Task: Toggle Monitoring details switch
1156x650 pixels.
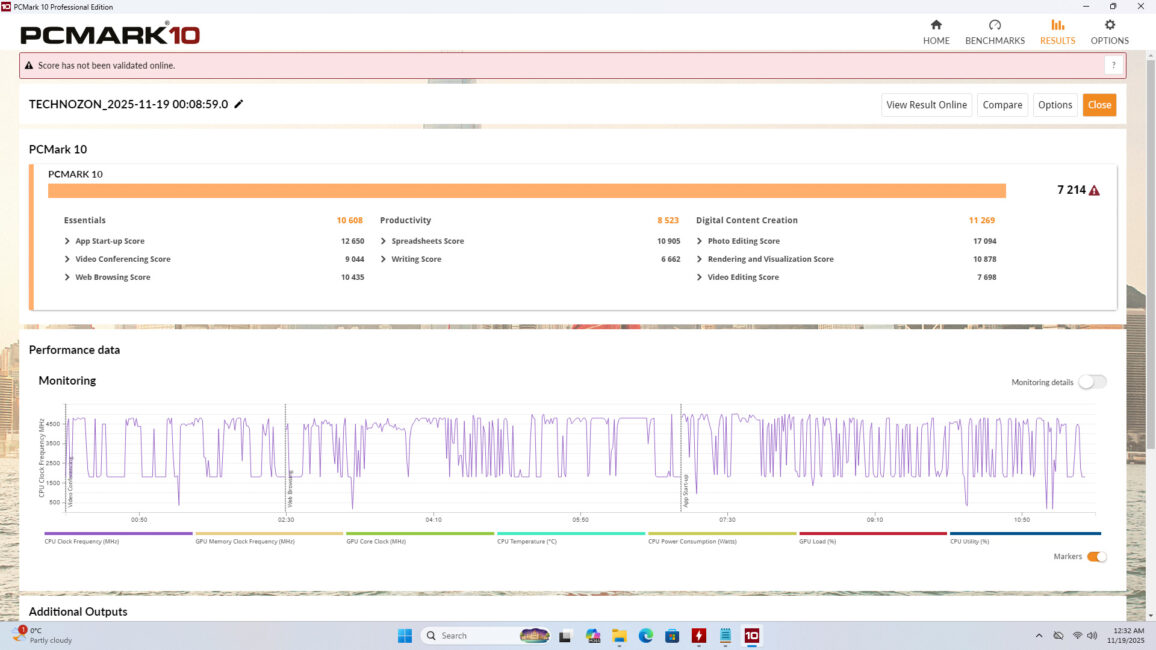Action: click(x=1092, y=382)
